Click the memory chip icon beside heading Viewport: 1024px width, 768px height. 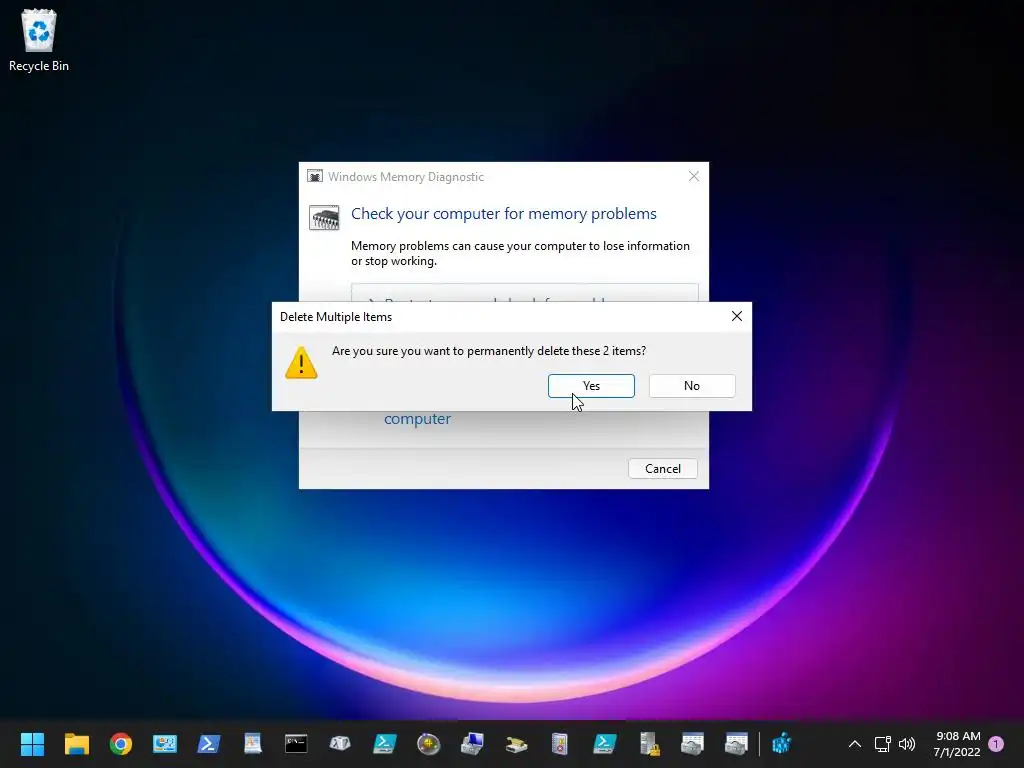click(324, 217)
